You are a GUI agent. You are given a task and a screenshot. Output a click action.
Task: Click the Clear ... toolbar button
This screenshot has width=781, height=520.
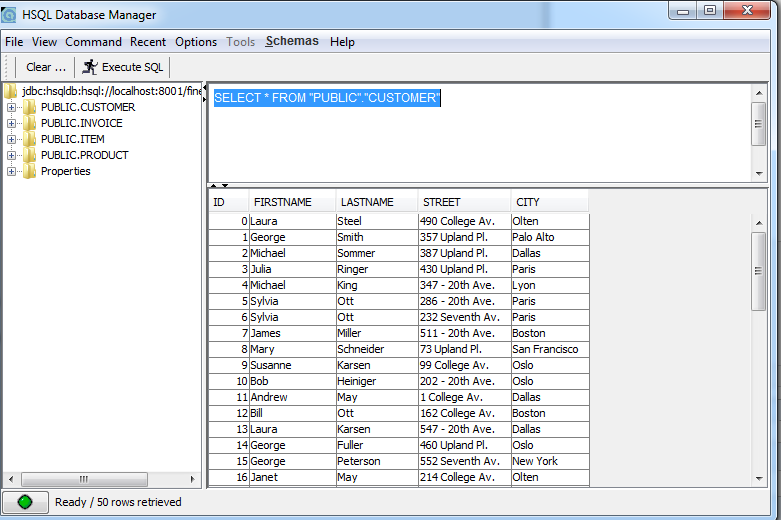[x=45, y=67]
